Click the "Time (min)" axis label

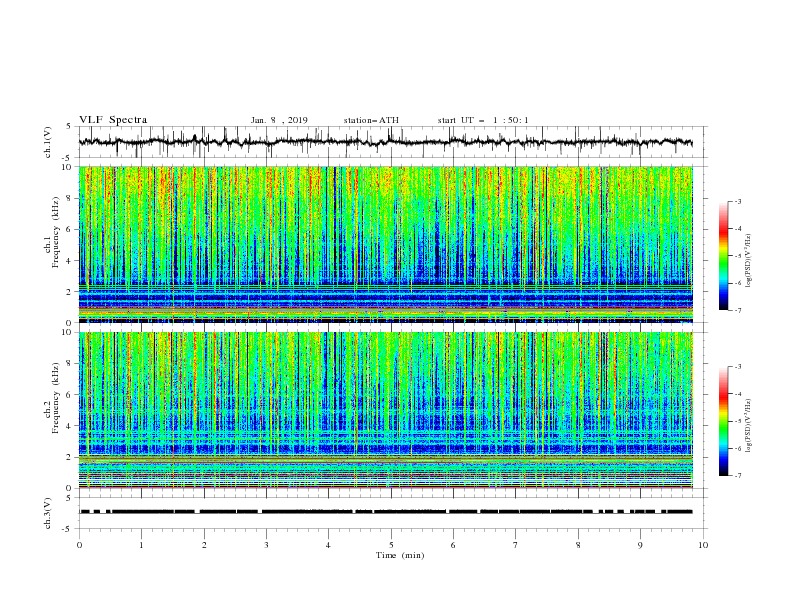point(400,555)
